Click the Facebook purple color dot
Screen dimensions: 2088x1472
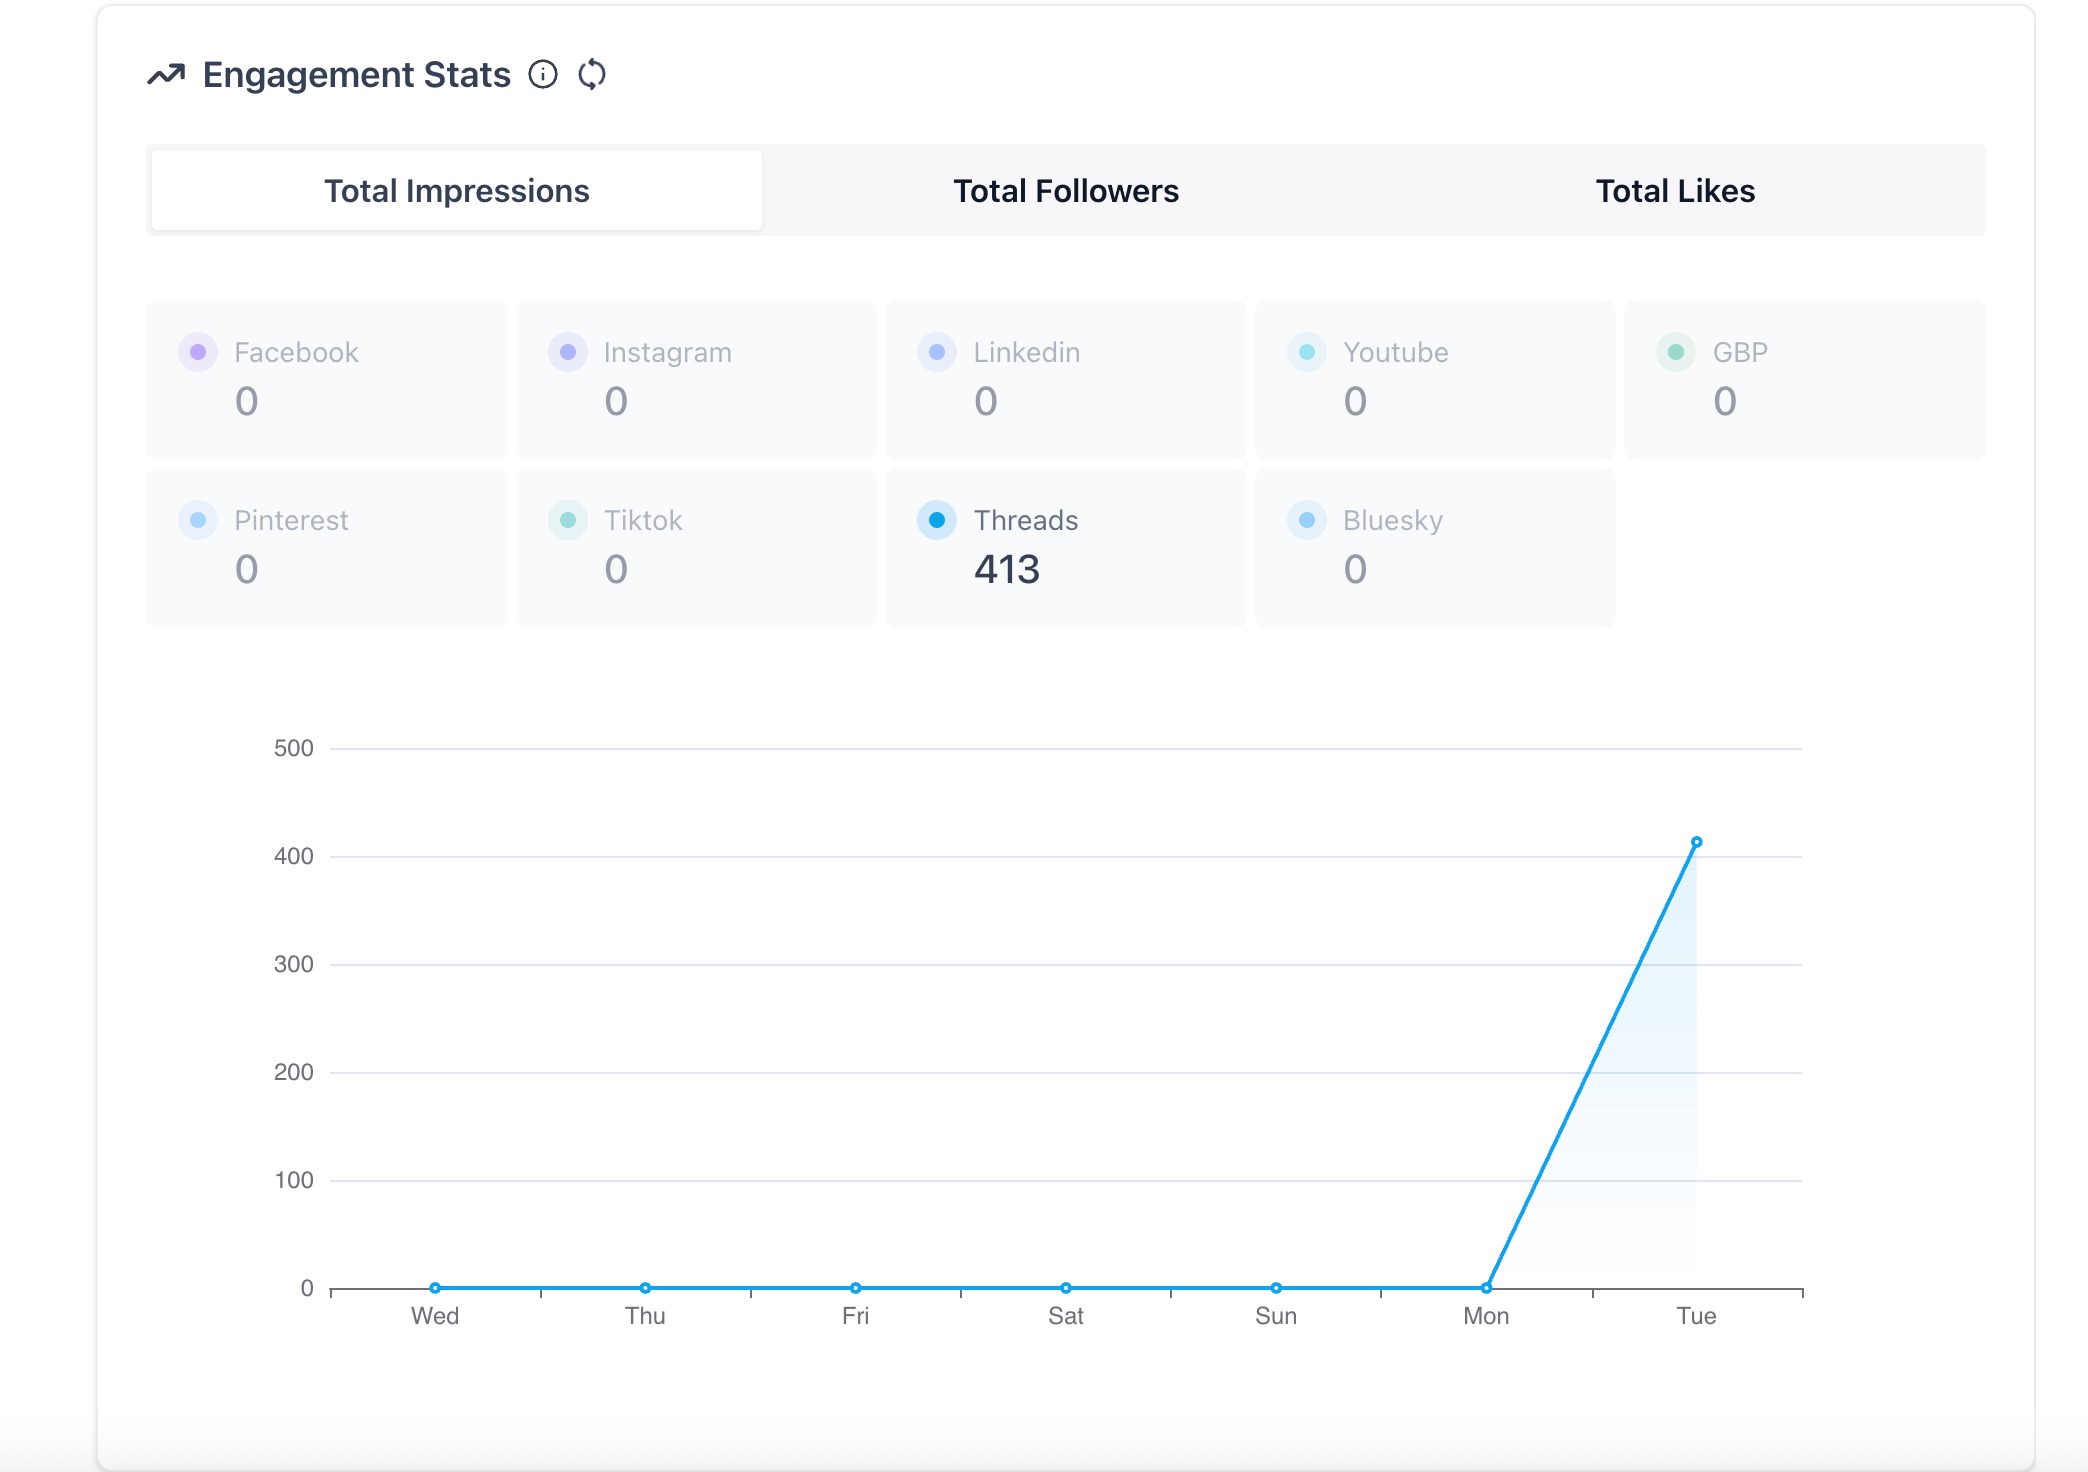198,352
